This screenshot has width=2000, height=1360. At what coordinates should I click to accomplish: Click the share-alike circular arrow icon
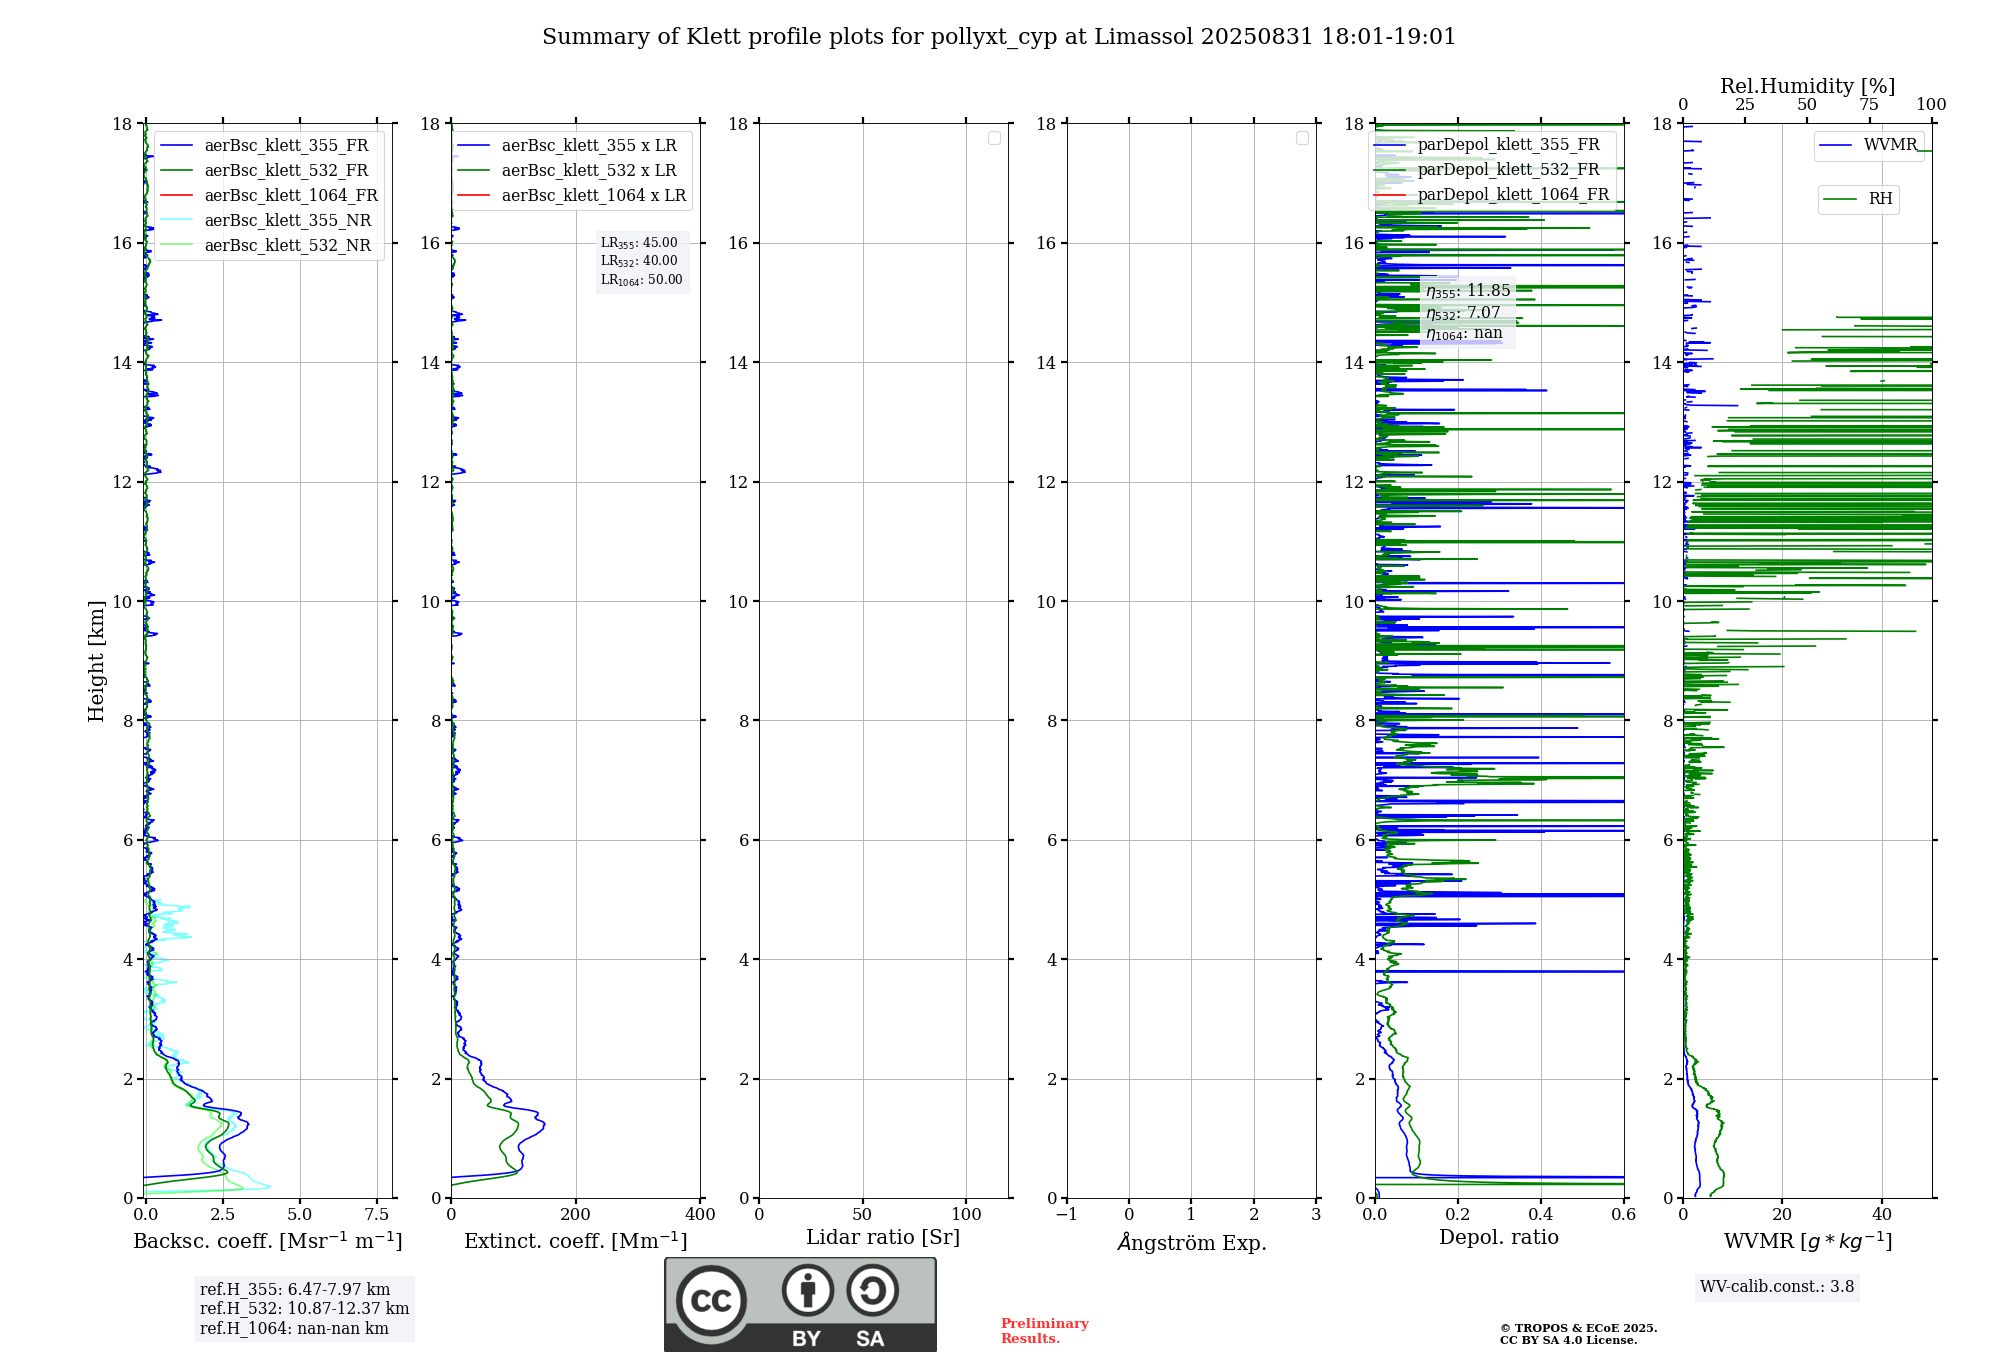pos(873,1290)
